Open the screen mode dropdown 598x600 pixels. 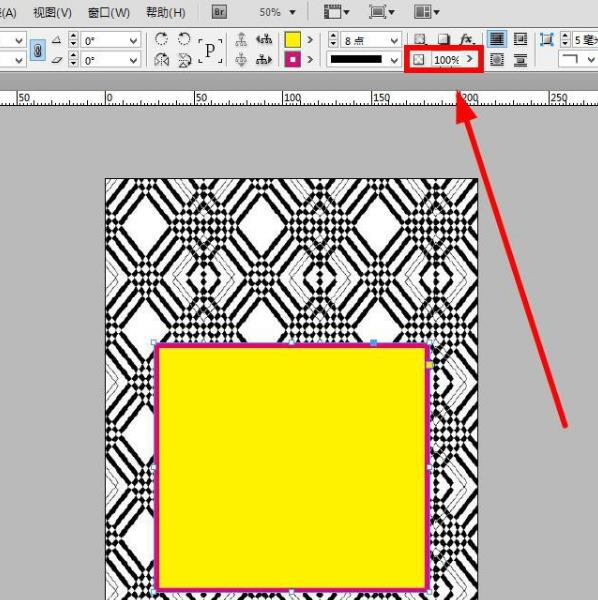click(x=381, y=12)
